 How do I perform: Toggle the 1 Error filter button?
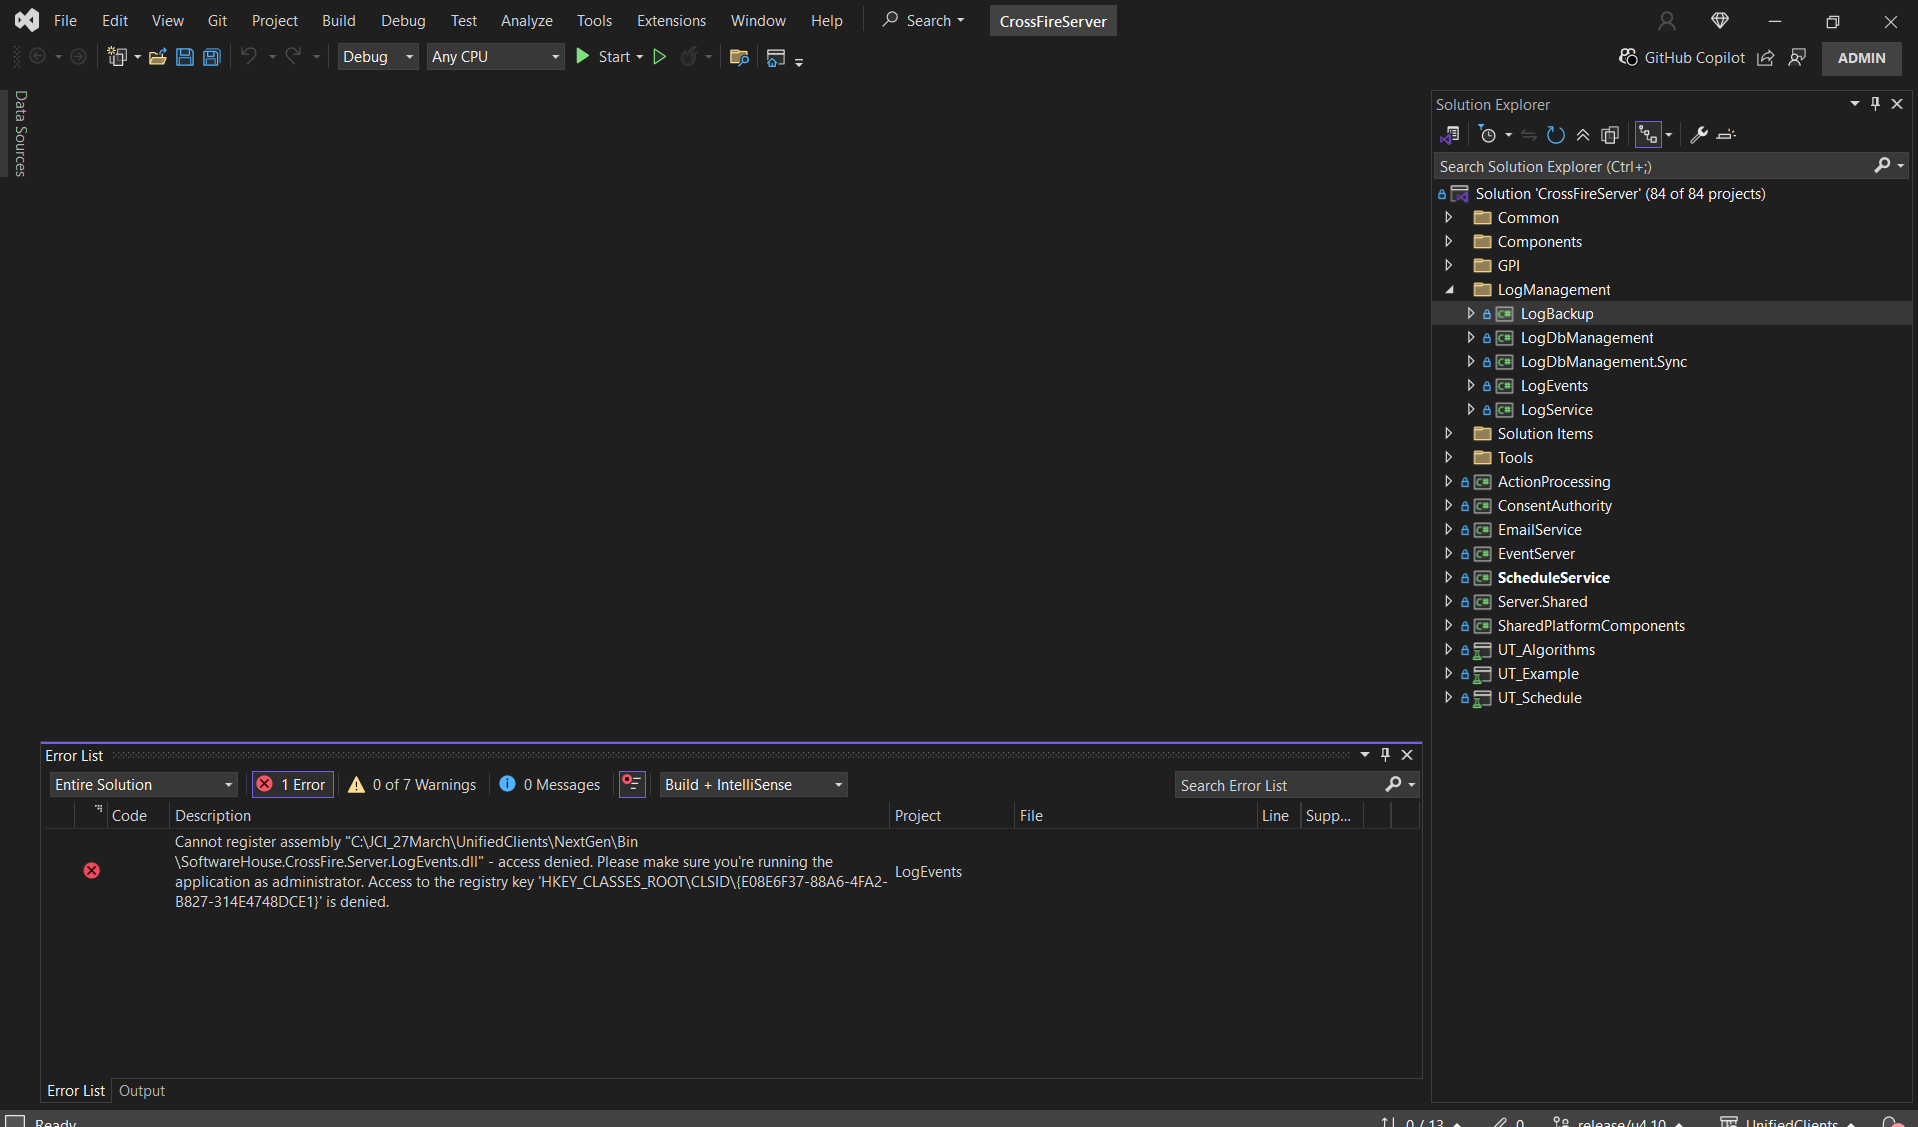[x=292, y=785]
